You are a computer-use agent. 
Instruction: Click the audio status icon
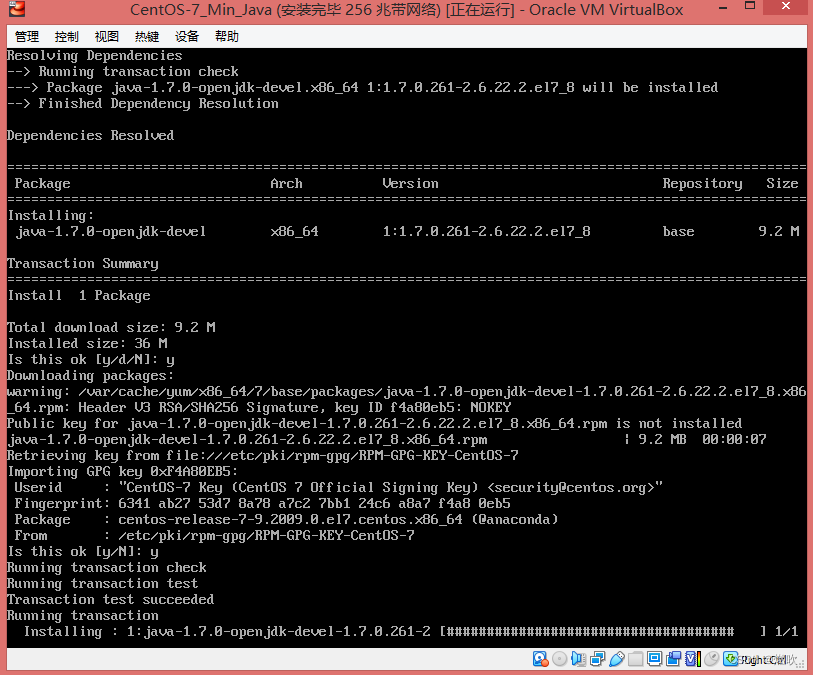(x=579, y=659)
